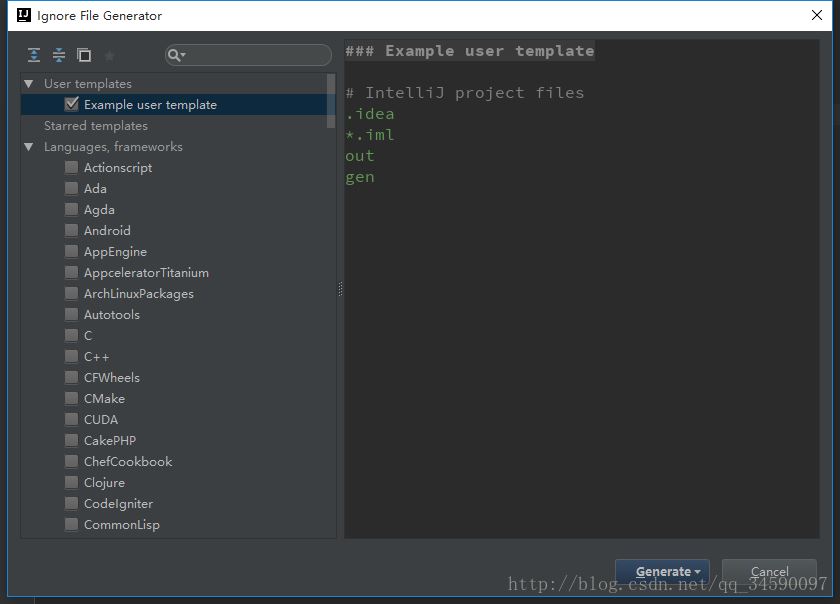Collapse the Languages, frameworks group
The height and width of the screenshot is (604, 840).
pyautogui.click(x=29, y=147)
